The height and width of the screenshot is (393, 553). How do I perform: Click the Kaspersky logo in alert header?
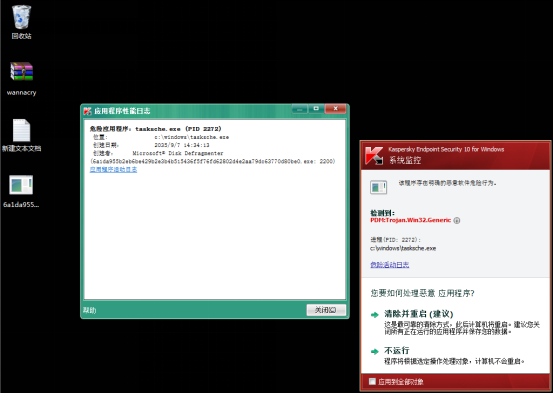pos(374,155)
